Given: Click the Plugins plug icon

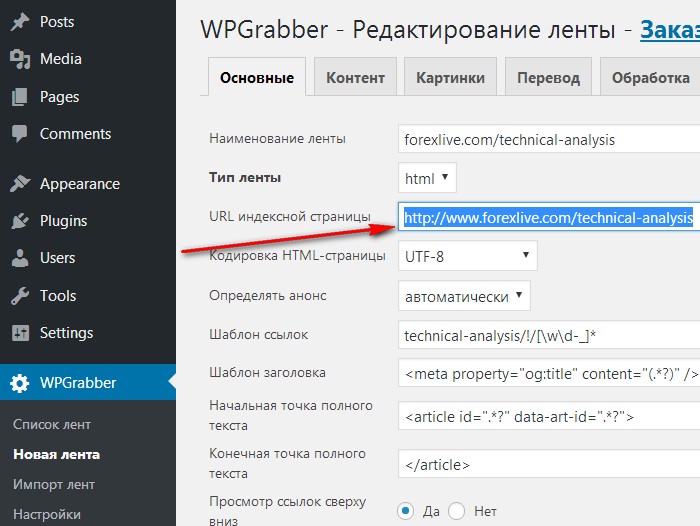Looking at the screenshot, I should [20, 221].
